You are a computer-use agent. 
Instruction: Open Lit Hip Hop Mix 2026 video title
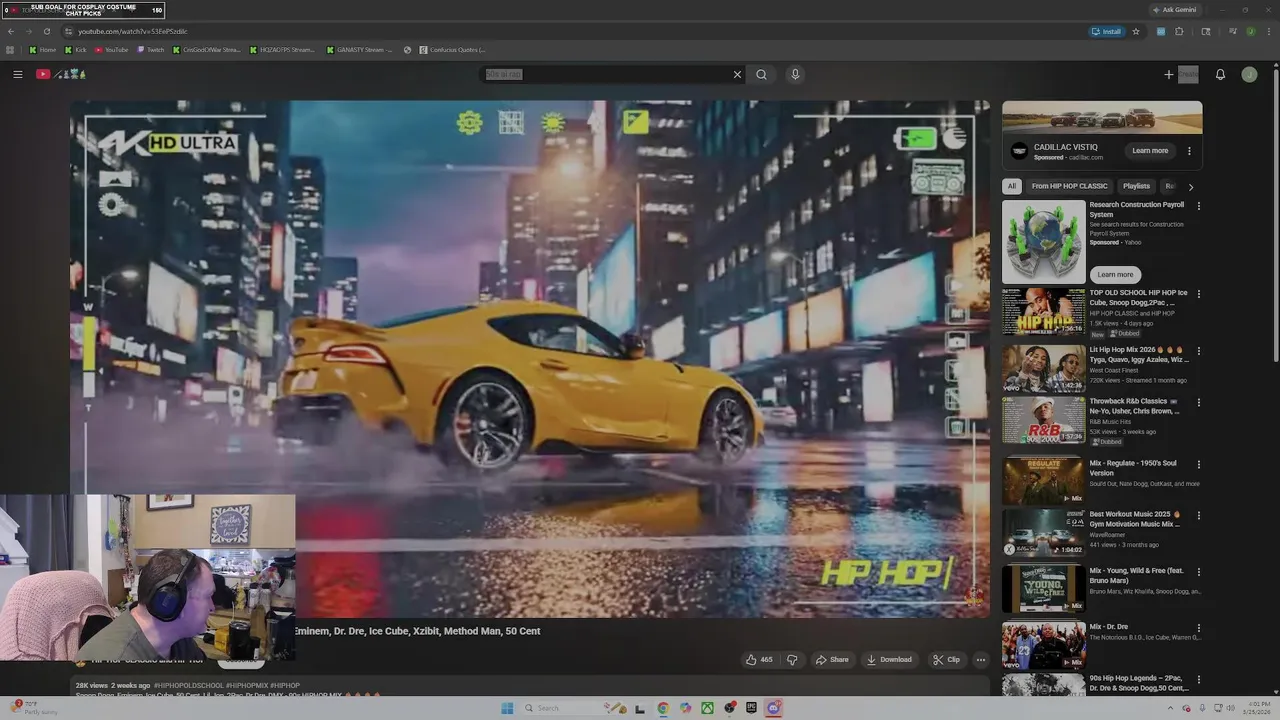[1139, 355]
